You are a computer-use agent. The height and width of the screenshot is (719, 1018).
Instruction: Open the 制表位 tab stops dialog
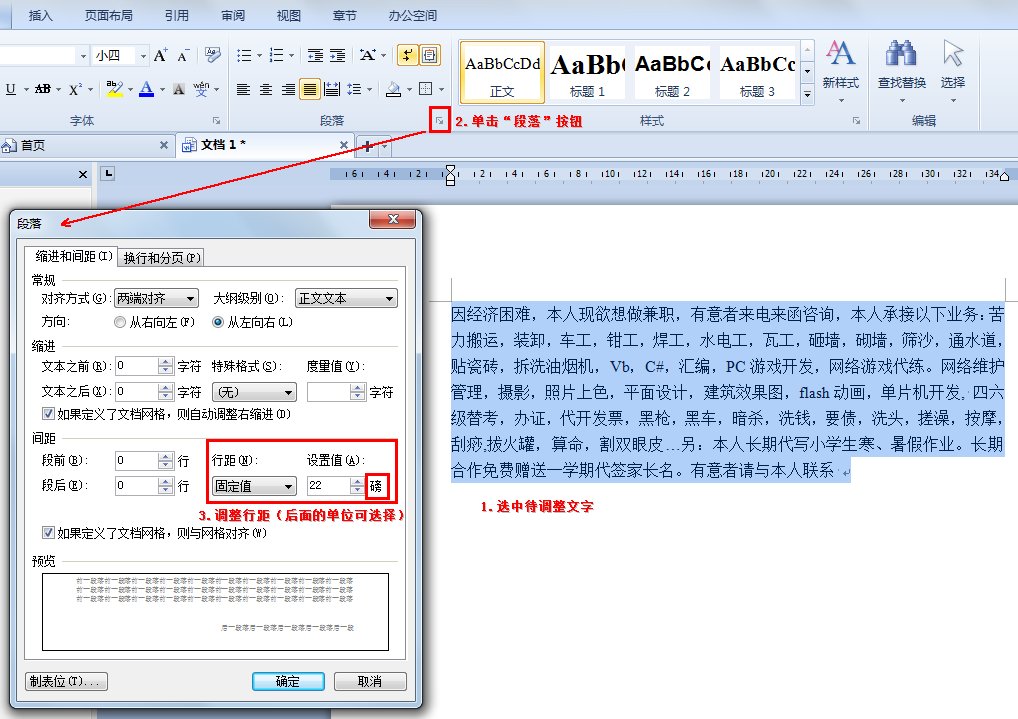point(65,681)
